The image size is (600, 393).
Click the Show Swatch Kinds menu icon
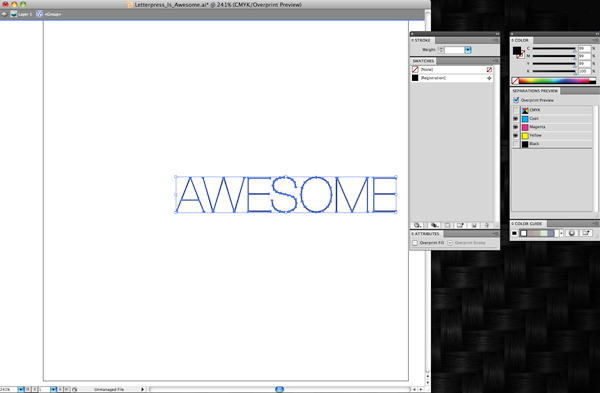point(434,225)
